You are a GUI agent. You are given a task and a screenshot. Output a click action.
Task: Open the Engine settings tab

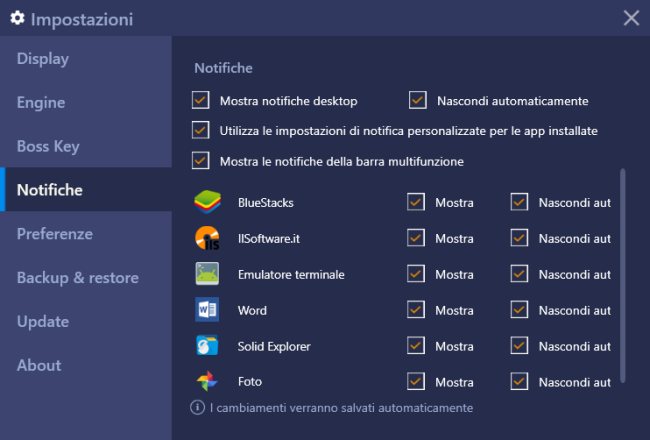click(86, 102)
